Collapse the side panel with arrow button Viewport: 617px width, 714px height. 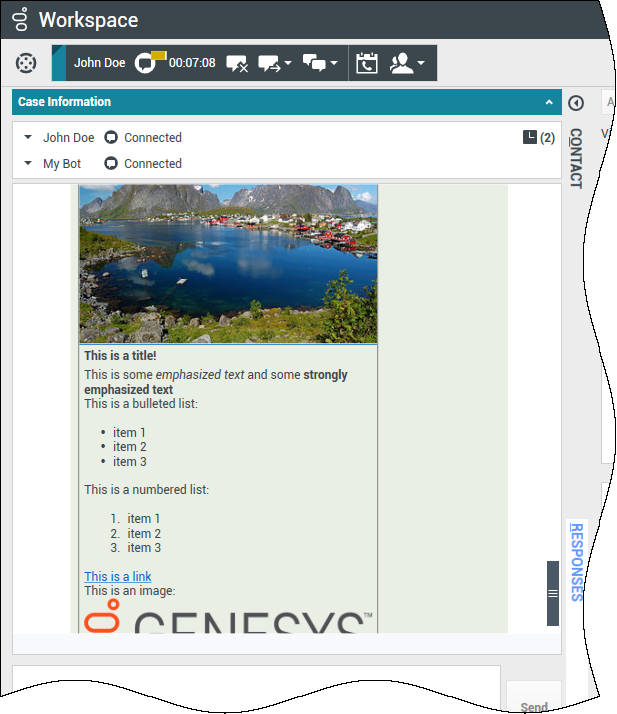pos(575,103)
